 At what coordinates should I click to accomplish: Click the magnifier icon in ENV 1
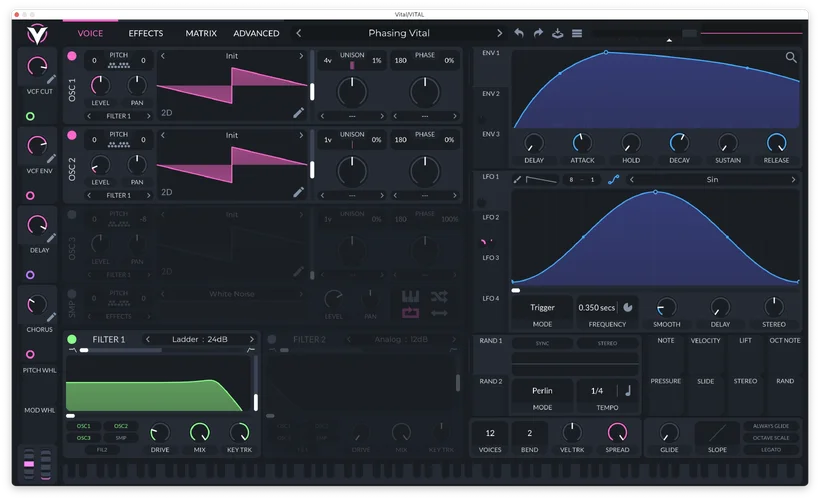click(x=791, y=58)
